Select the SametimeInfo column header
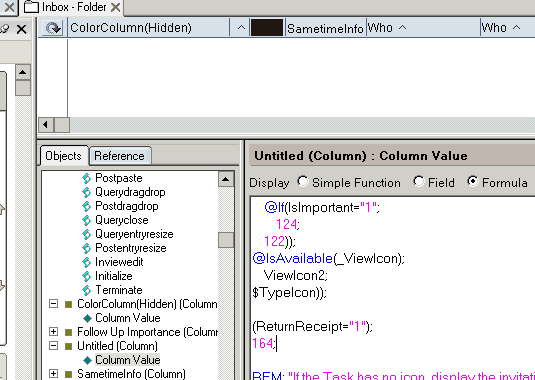 click(x=325, y=28)
